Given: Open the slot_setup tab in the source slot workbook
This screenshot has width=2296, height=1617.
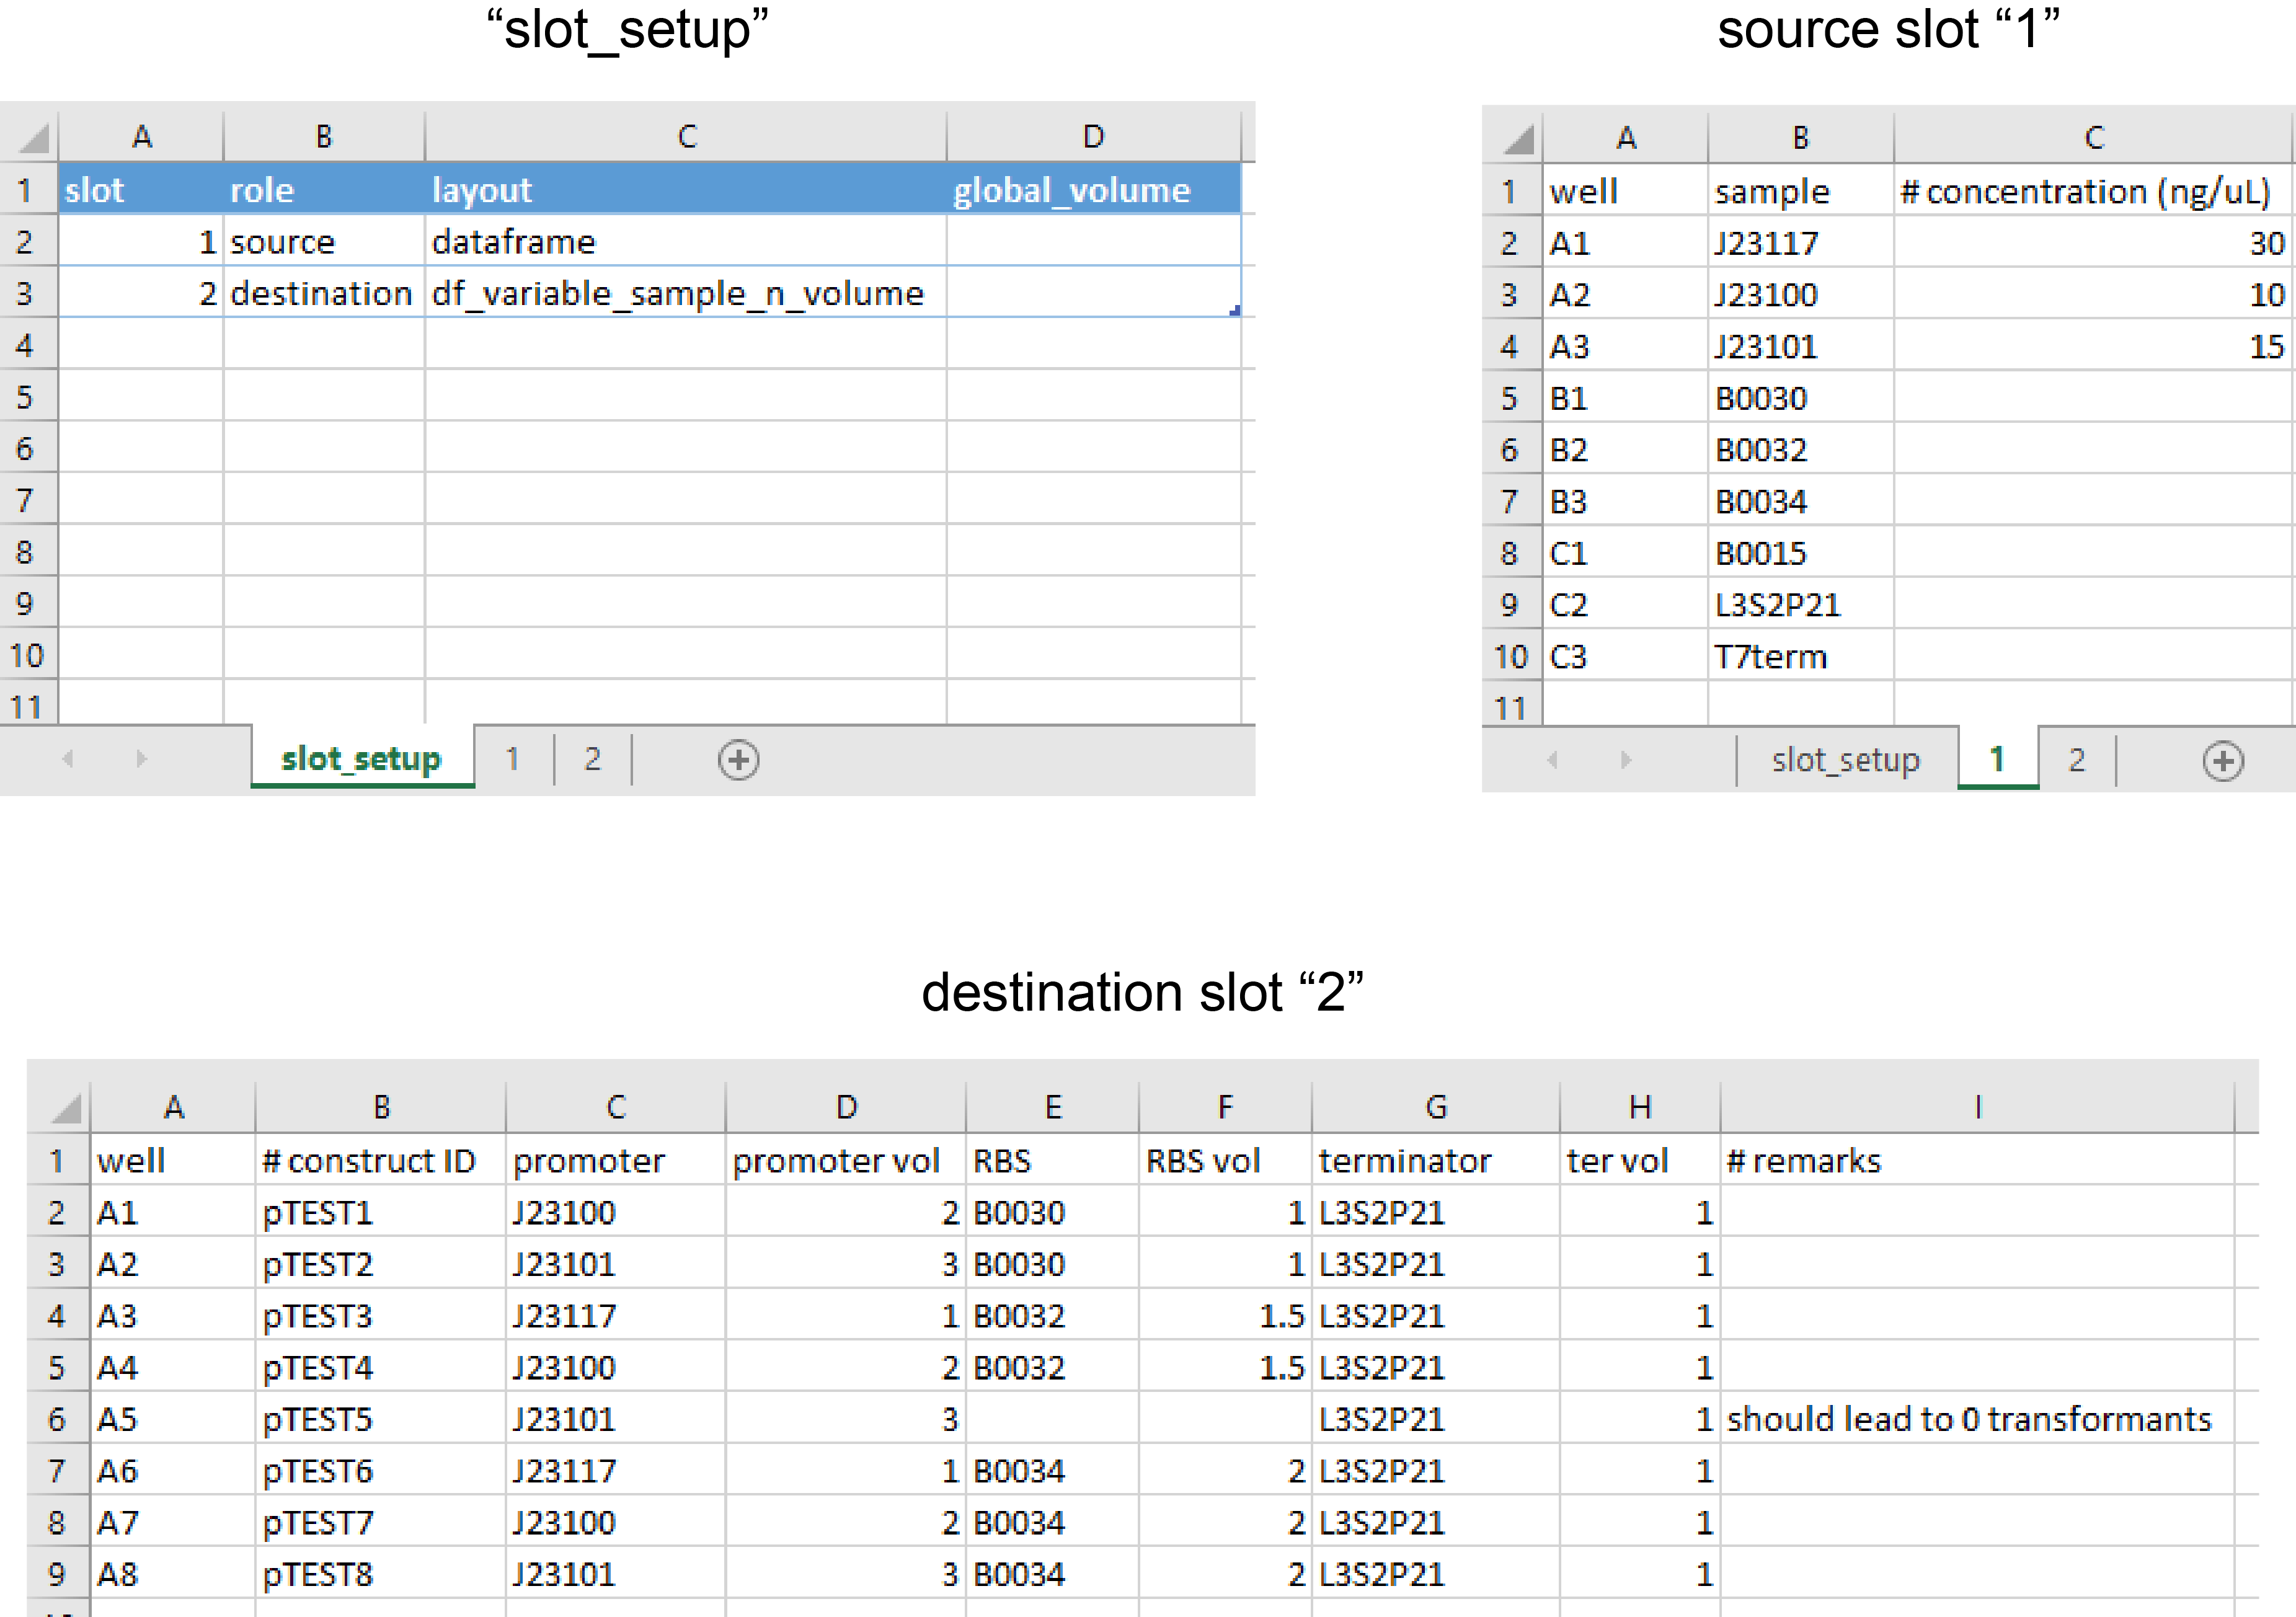Looking at the screenshot, I should 1845,760.
